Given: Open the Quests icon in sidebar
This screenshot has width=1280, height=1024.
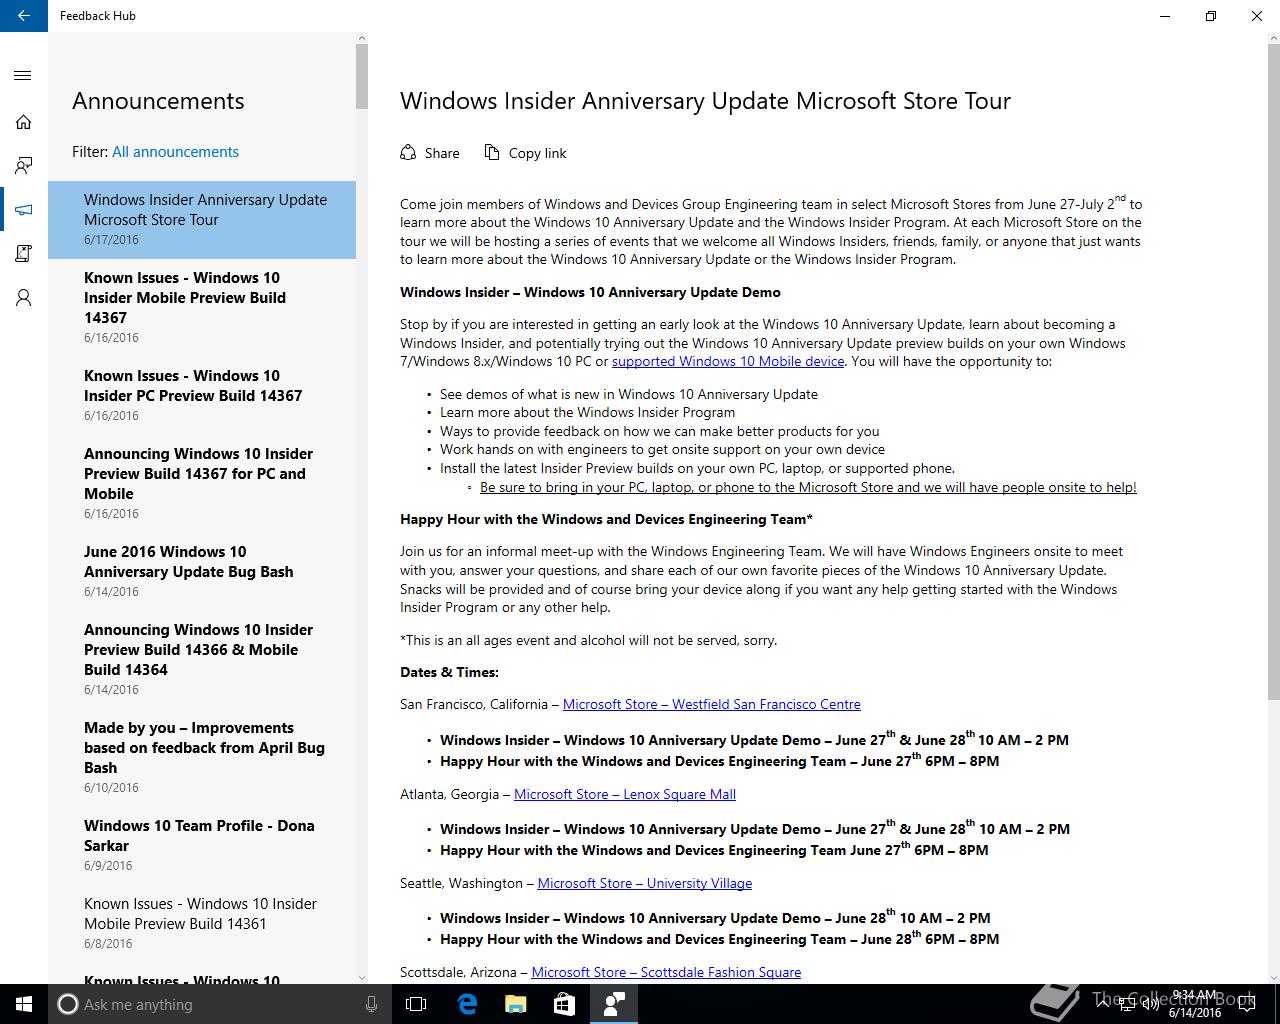Looking at the screenshot, I should click(23, 254).
